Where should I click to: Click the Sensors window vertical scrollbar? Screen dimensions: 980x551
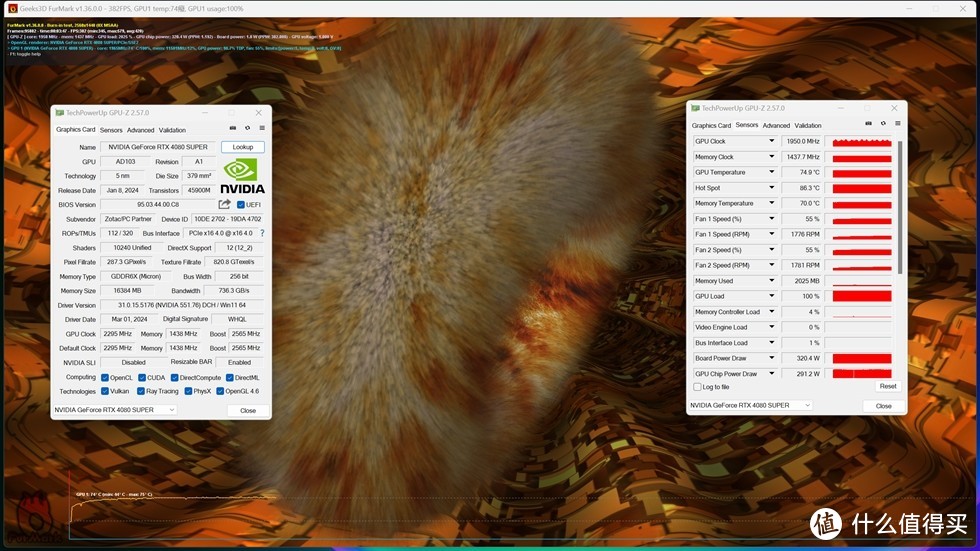pos(900,206)
